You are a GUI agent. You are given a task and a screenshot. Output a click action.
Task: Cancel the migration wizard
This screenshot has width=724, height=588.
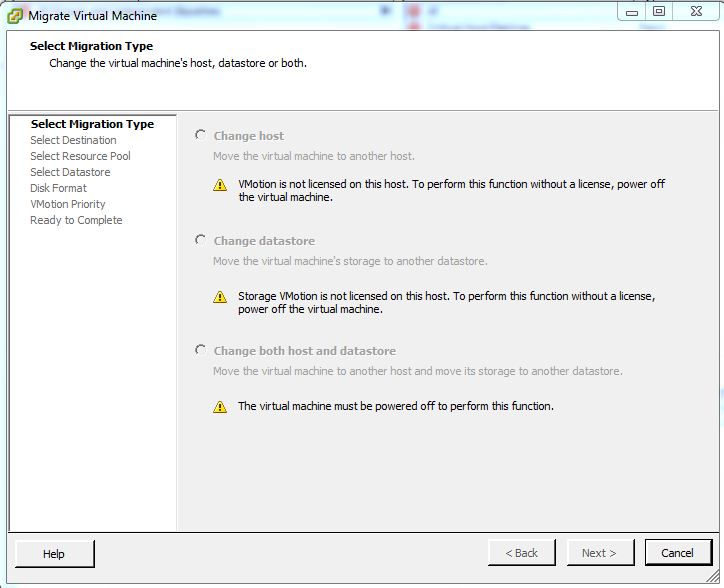point(678,552)
